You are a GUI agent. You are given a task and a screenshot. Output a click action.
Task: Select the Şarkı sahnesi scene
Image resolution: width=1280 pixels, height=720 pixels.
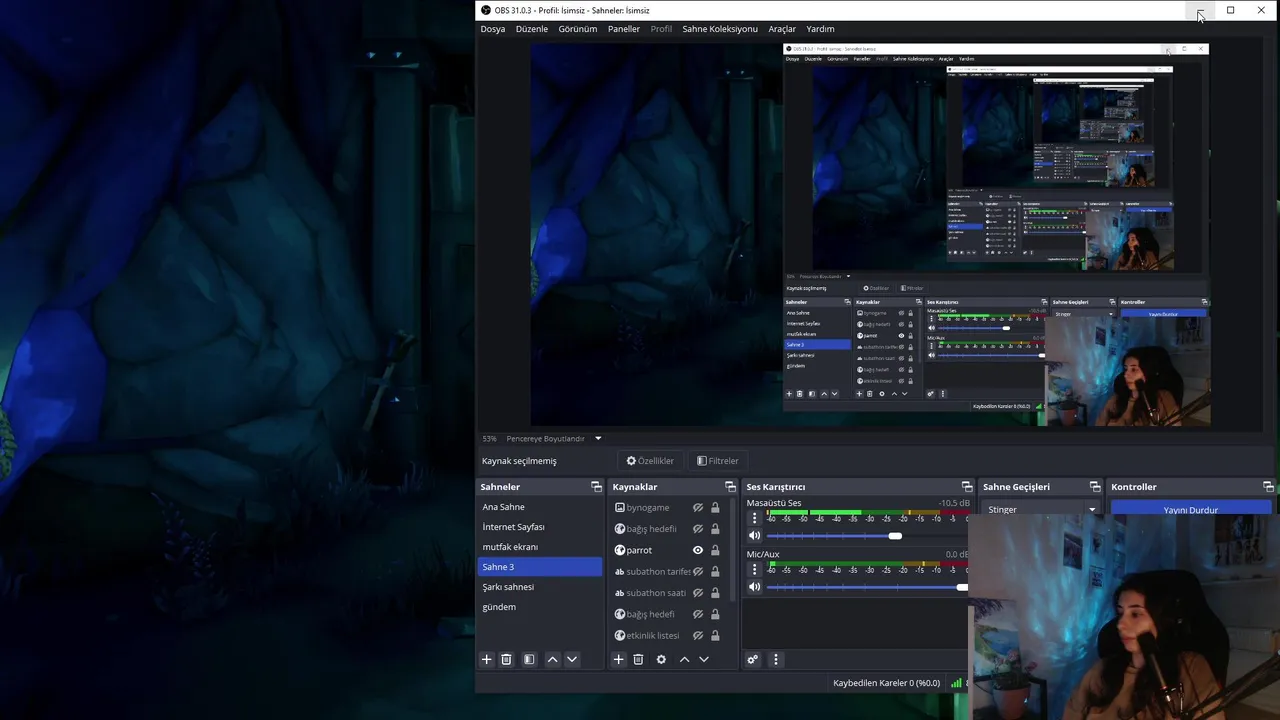pos(539,587)
